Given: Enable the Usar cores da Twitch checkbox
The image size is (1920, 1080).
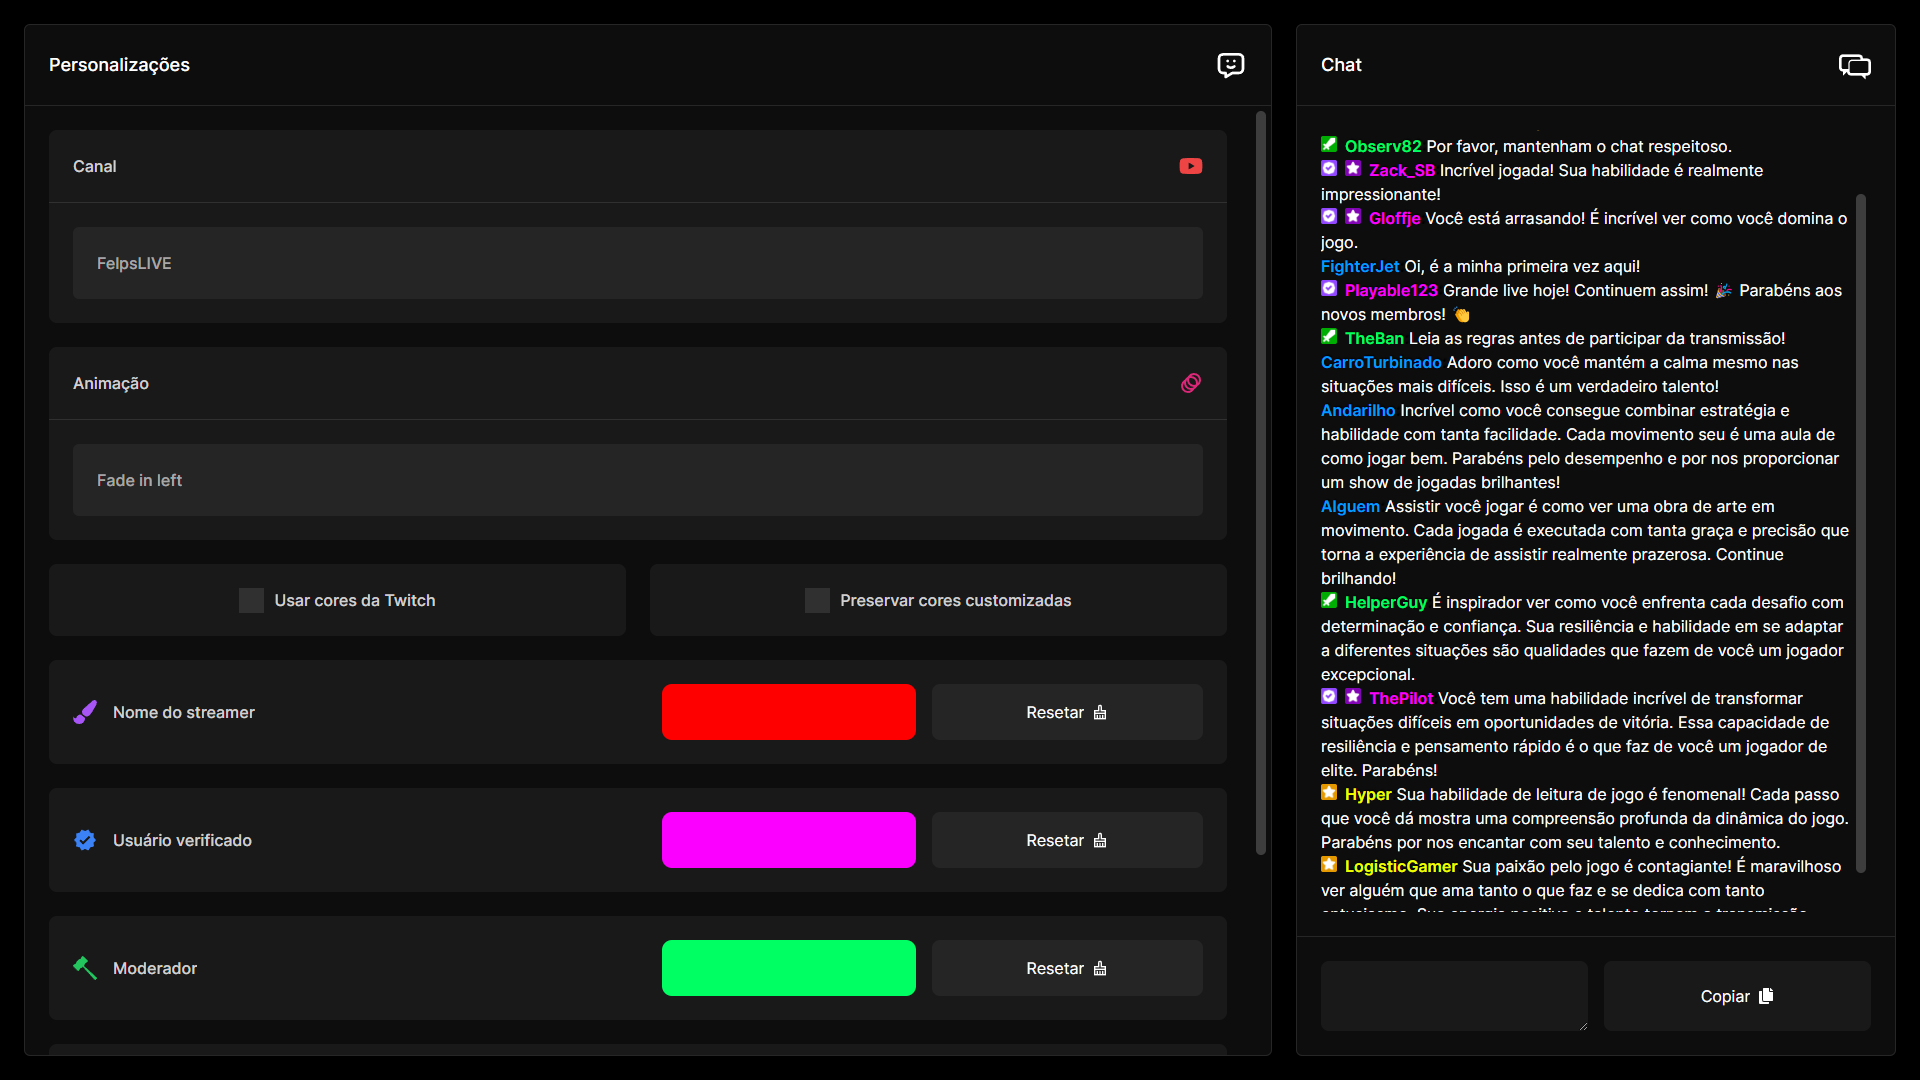Looking at the screenshot, I should (x=251, y=600).
